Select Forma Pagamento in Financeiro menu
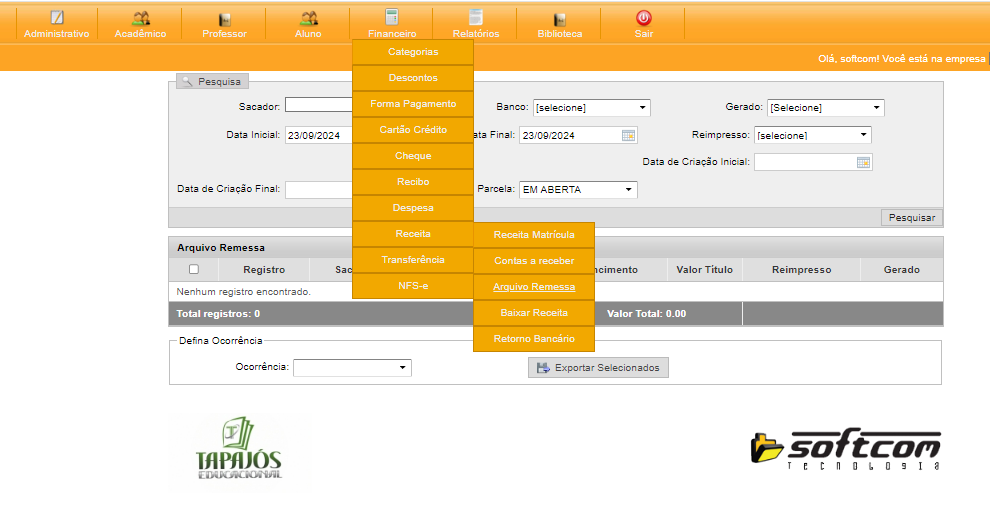This screenshot has height=507, width=990. tap(413, 104)
